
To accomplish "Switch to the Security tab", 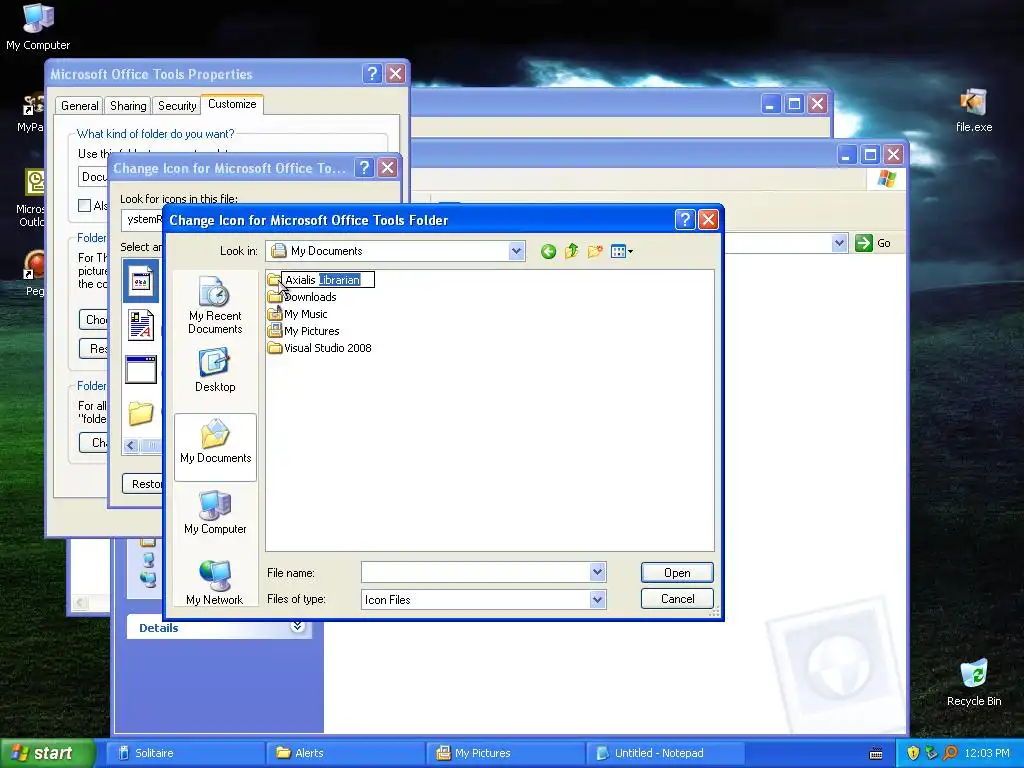I will pos(177,106).
